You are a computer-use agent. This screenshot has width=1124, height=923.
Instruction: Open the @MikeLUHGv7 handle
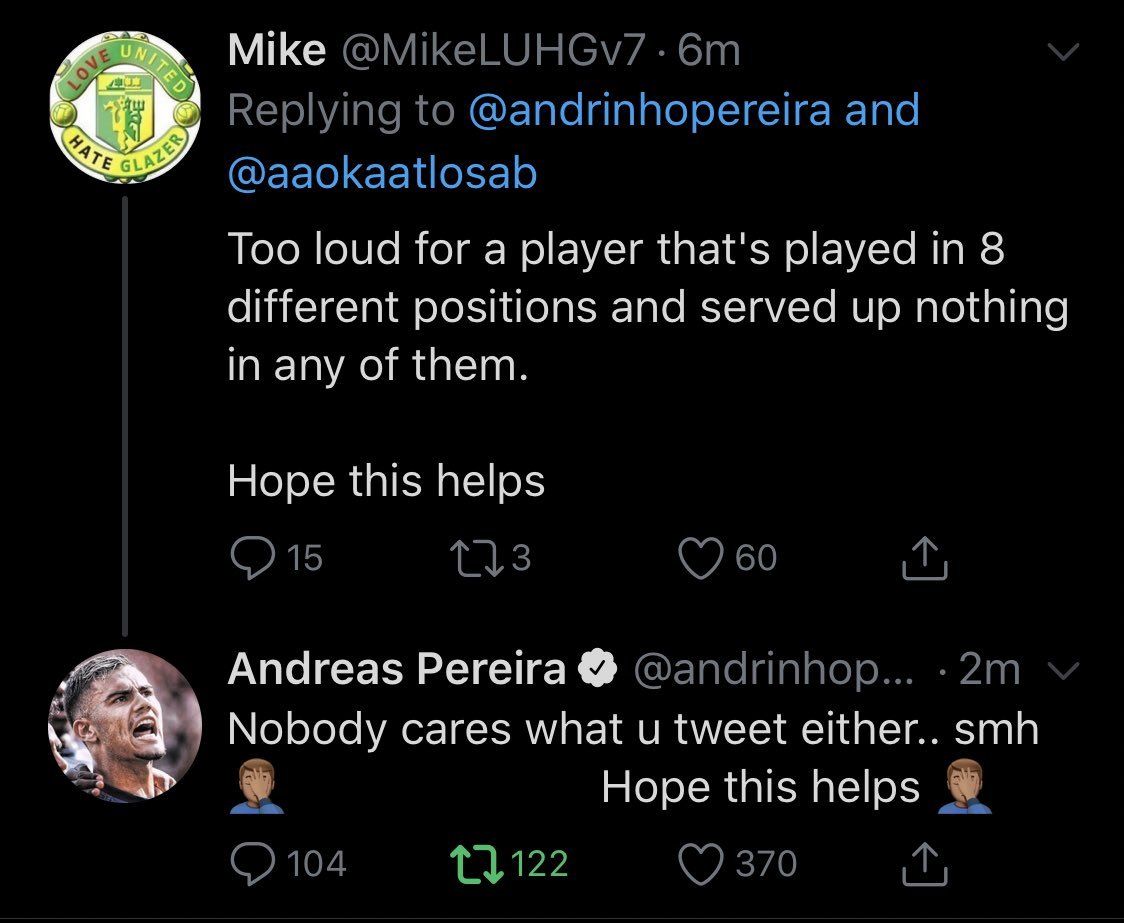(x=494, y=51)
